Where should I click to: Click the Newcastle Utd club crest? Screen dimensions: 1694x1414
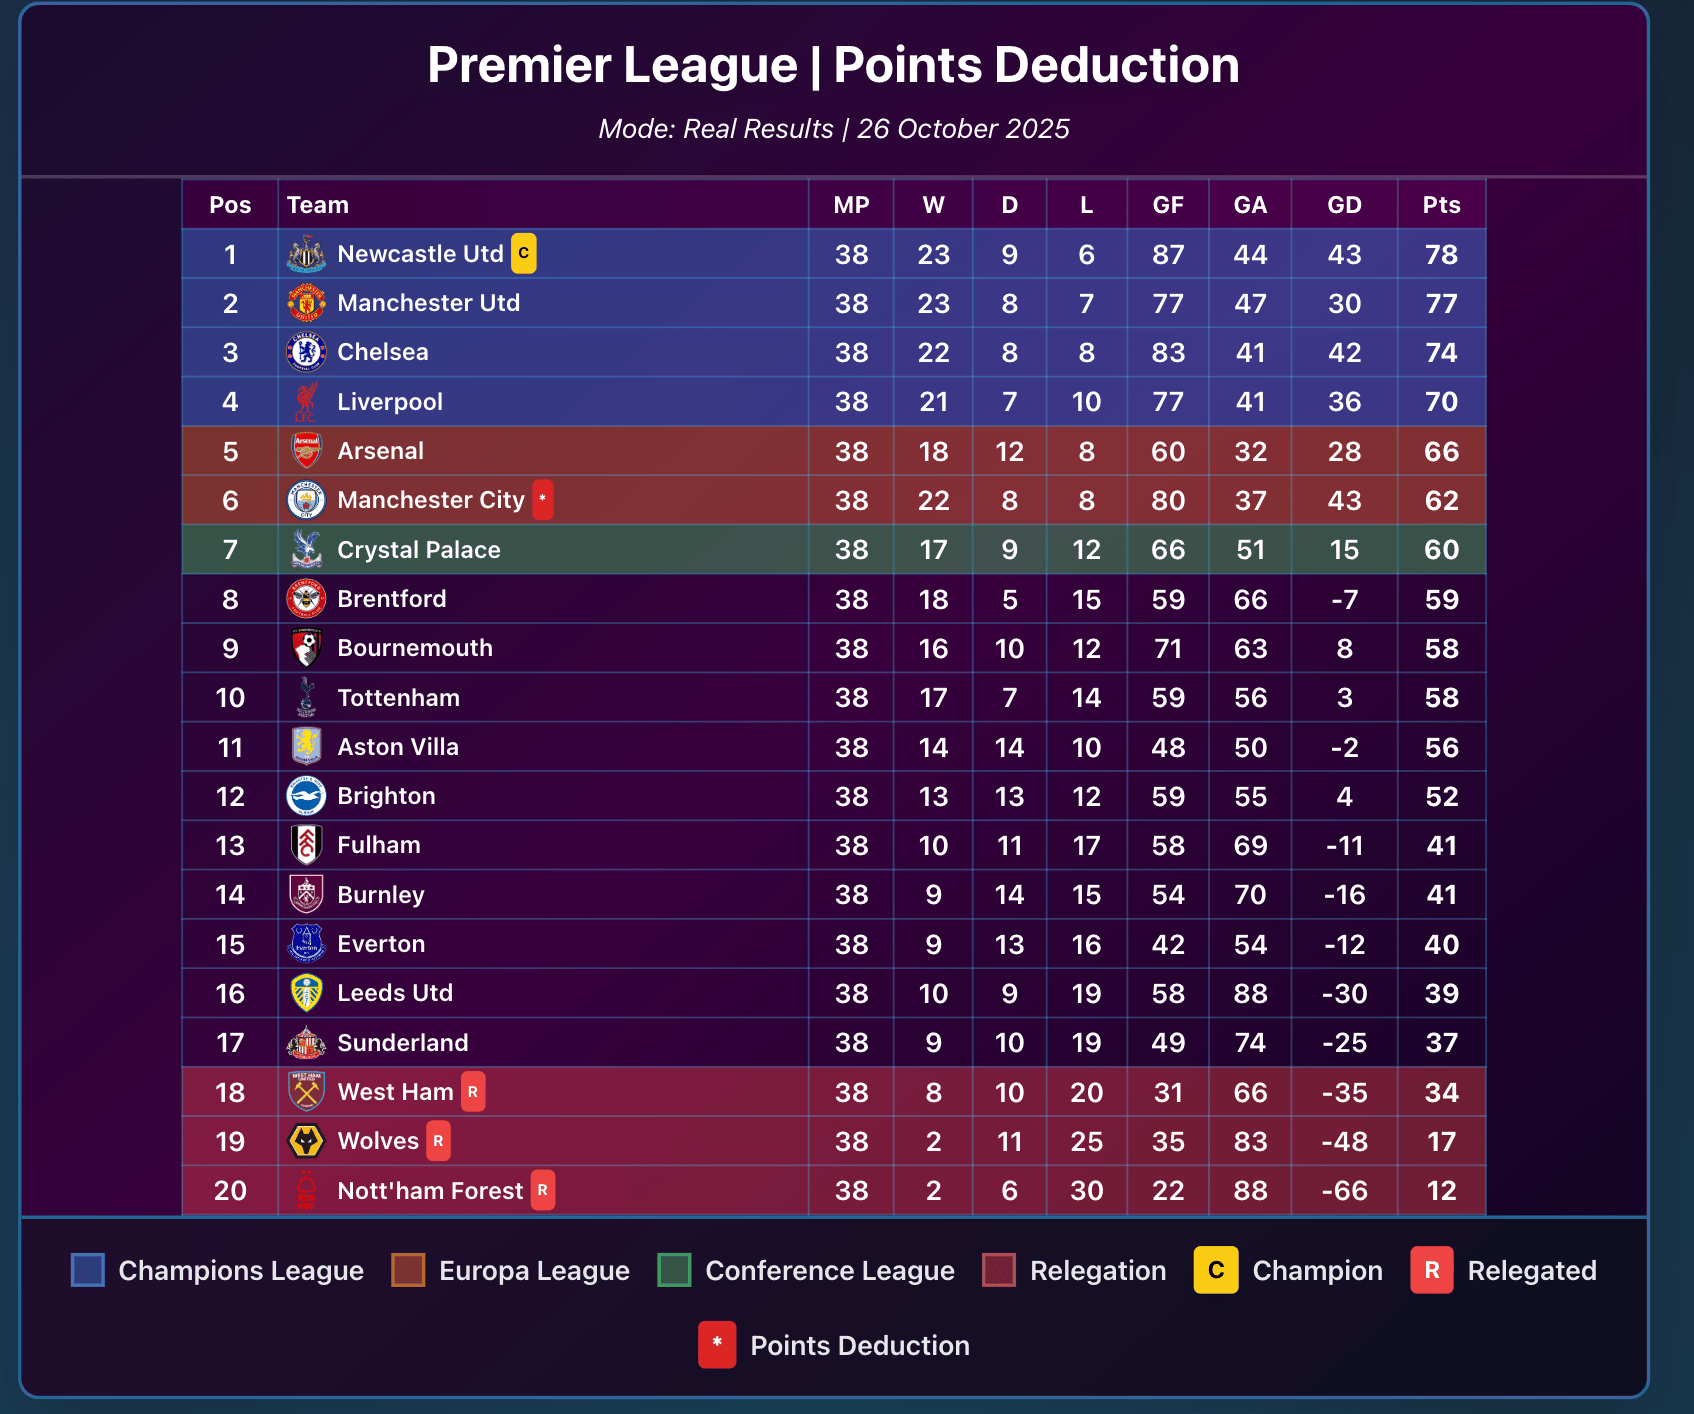pos(306,254)
